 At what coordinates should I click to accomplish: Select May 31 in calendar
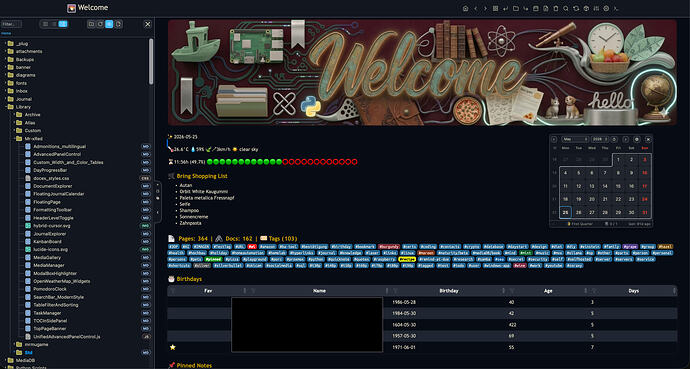(645, 212)
